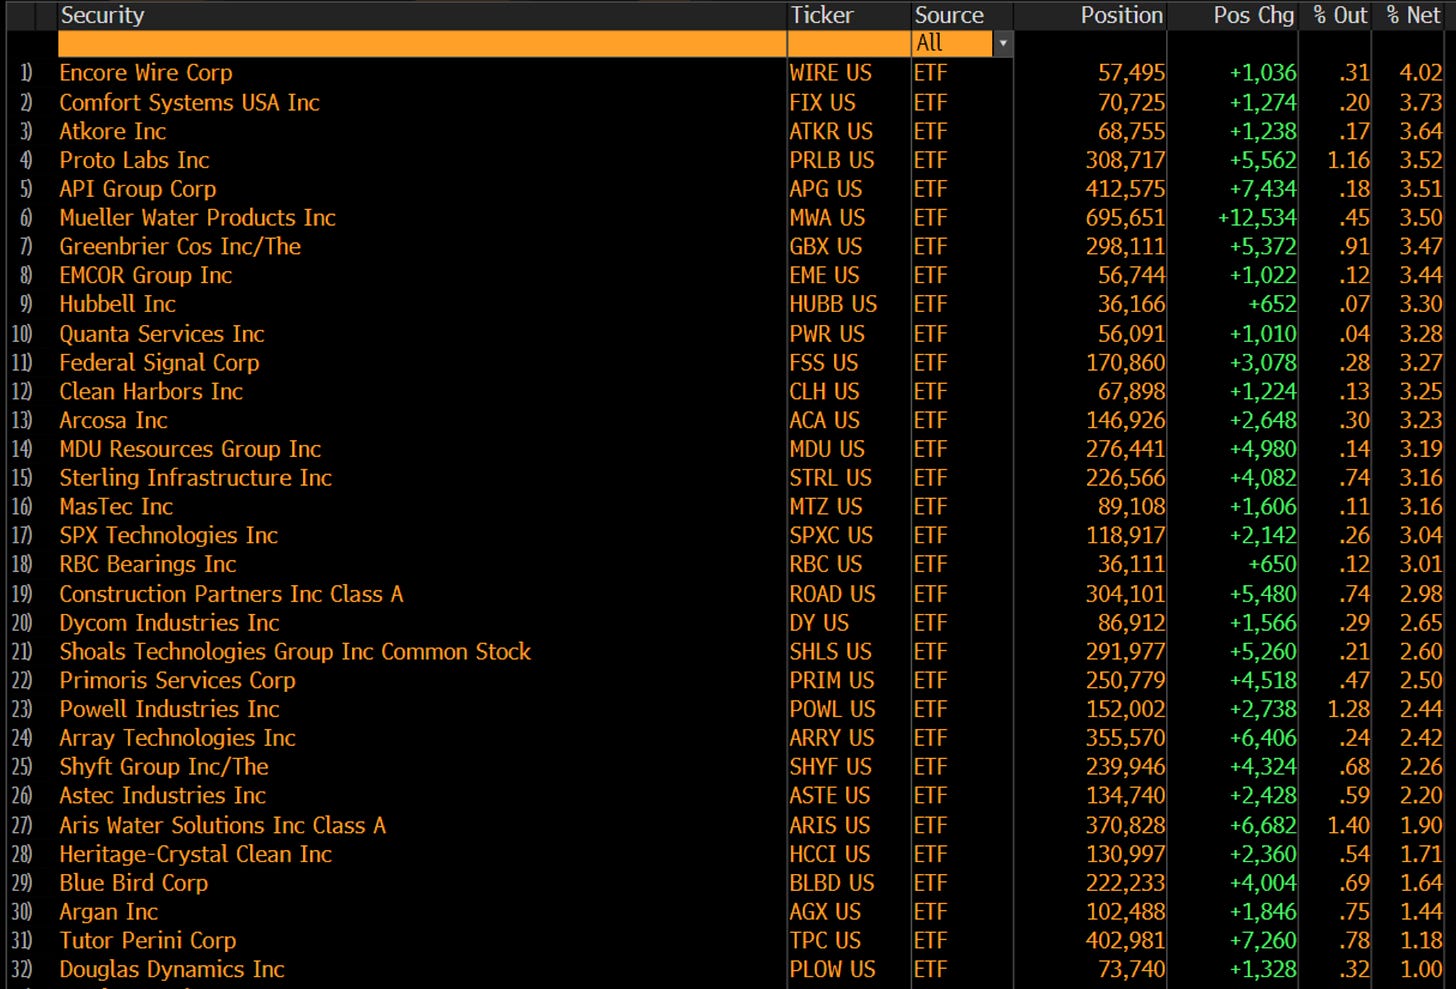Select Shyft Group Inc/The
The width and height of the screenshot is (1456, 989).
pos(164,767)
